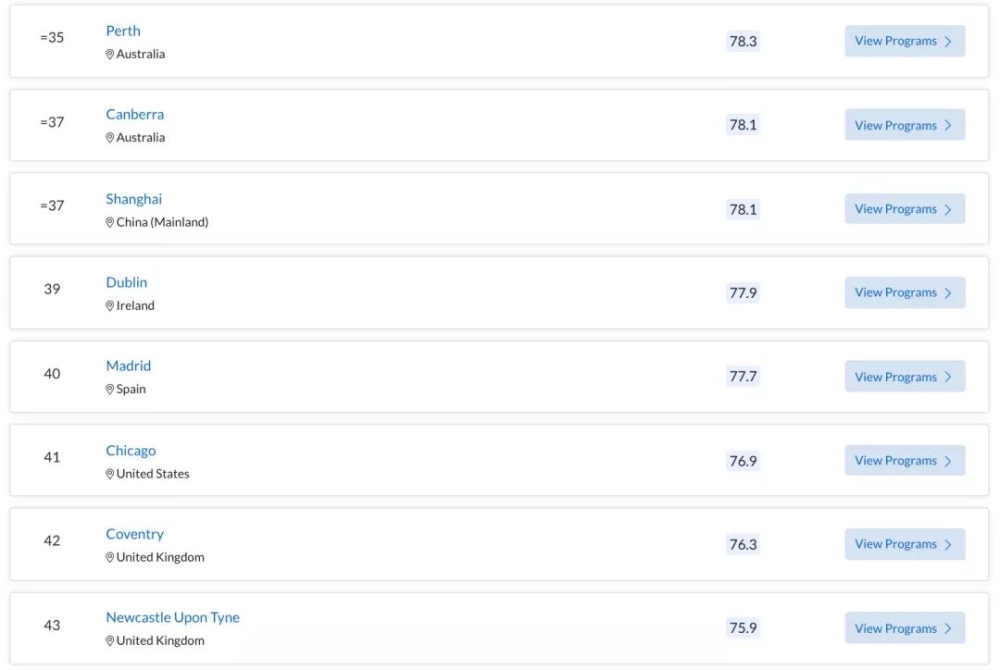Click the location pin next to Spain
The height and width of the screenshot is (670, 1000).
click(110, 390)
